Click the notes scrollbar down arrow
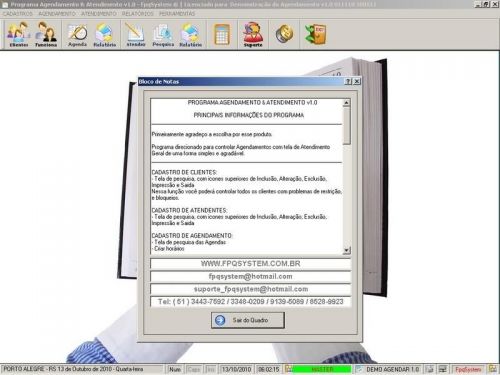The height and width of the screenshot is (375, 500). [x=346, y=250]
